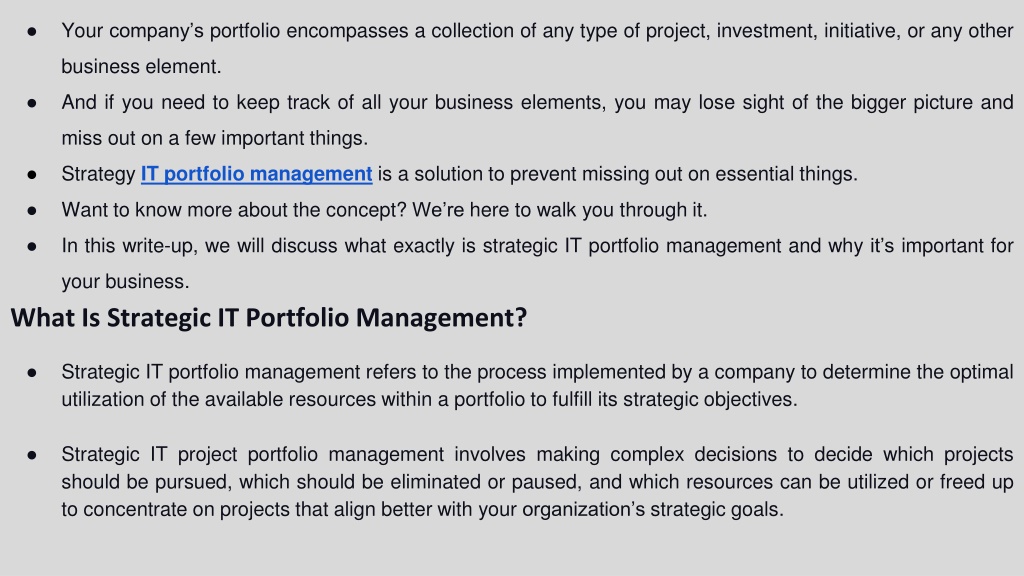
Task: Click the bullet marker beside 'Your company's portfolio'
Action: point(32,31)
